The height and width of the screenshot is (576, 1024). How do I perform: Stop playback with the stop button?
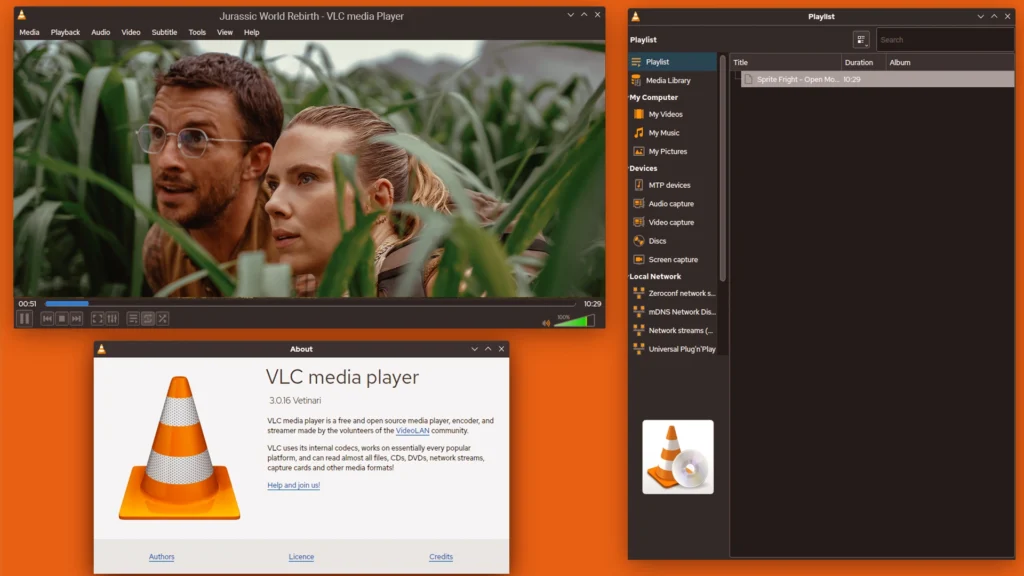(62, 319)
